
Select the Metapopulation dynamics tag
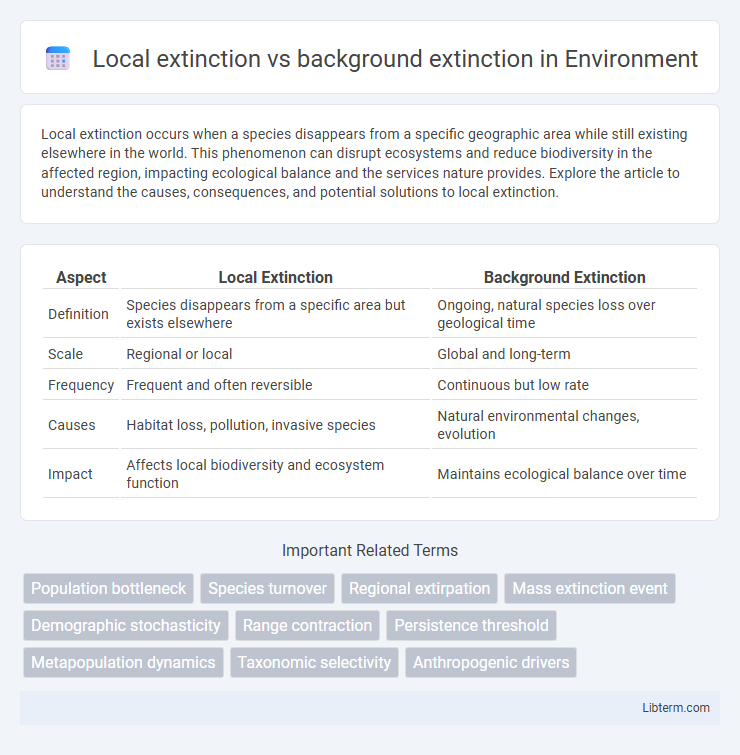point(123,663)
